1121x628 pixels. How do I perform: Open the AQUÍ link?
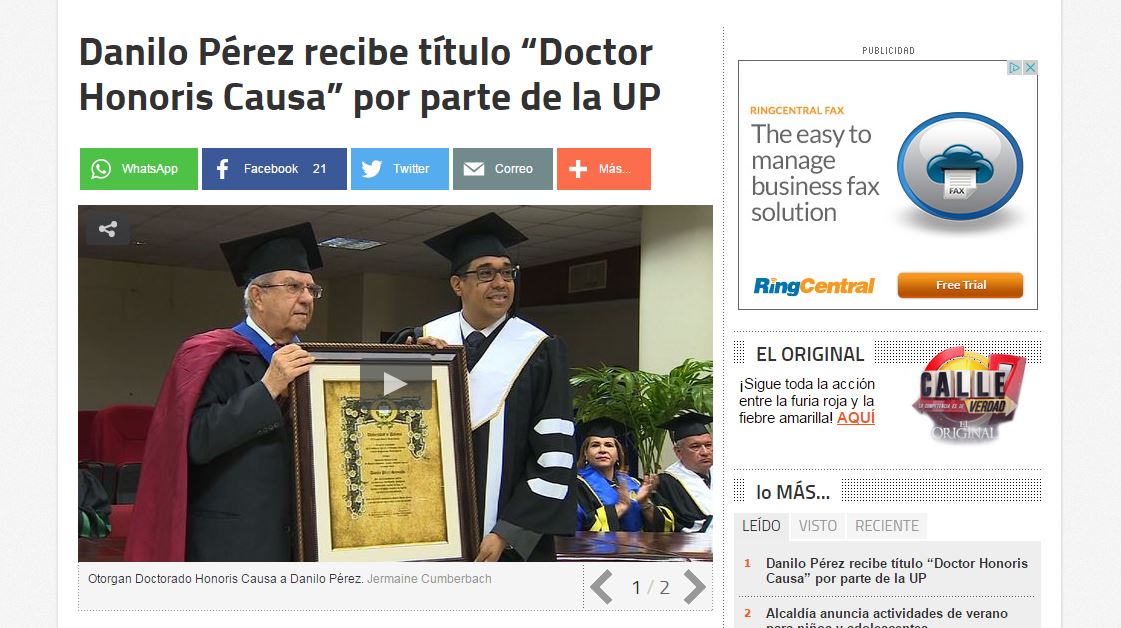point(856,418)
